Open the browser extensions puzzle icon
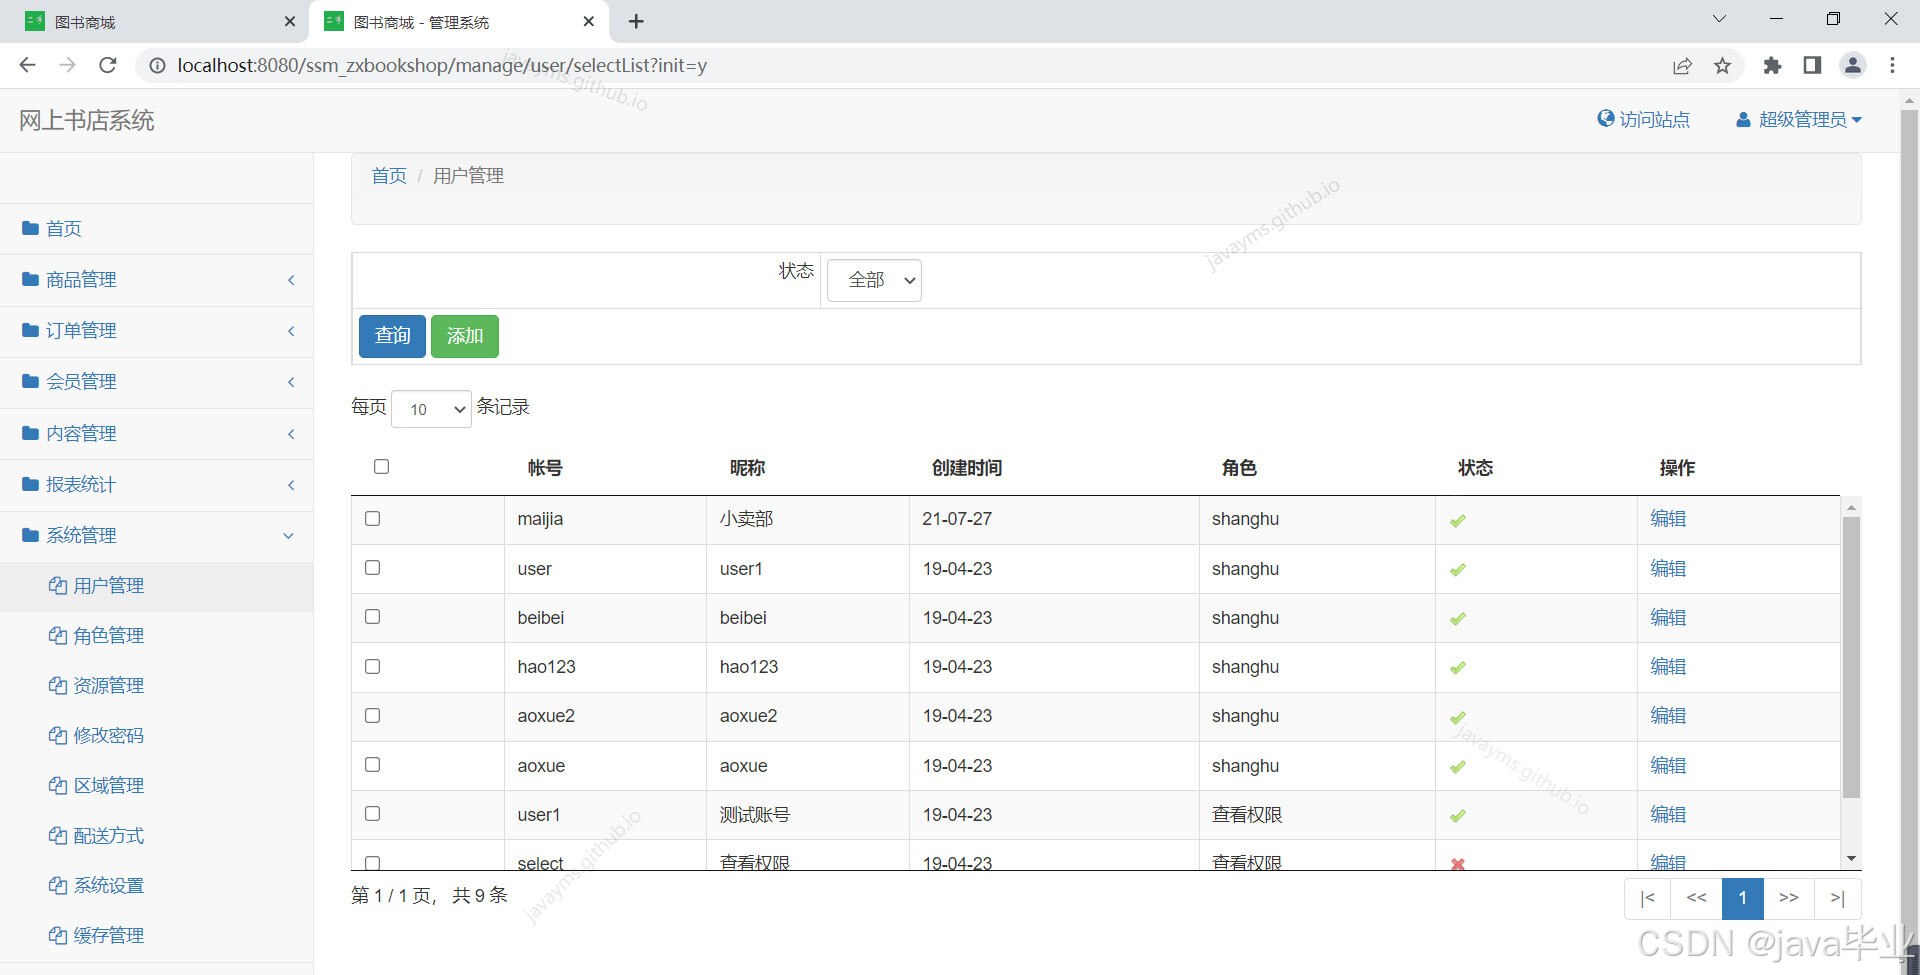Viewport: 1920px width, 975px height. pyautogui.click(x=1772, y=65)
